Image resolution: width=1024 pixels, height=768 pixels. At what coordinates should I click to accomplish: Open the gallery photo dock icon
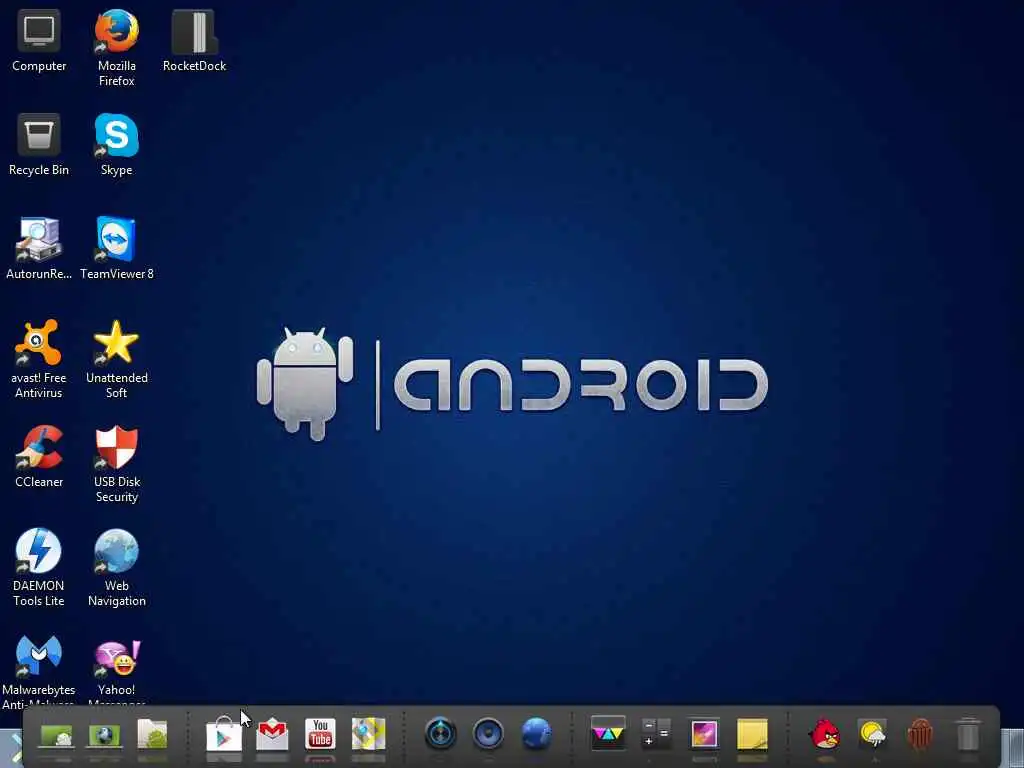coord(704,733)
